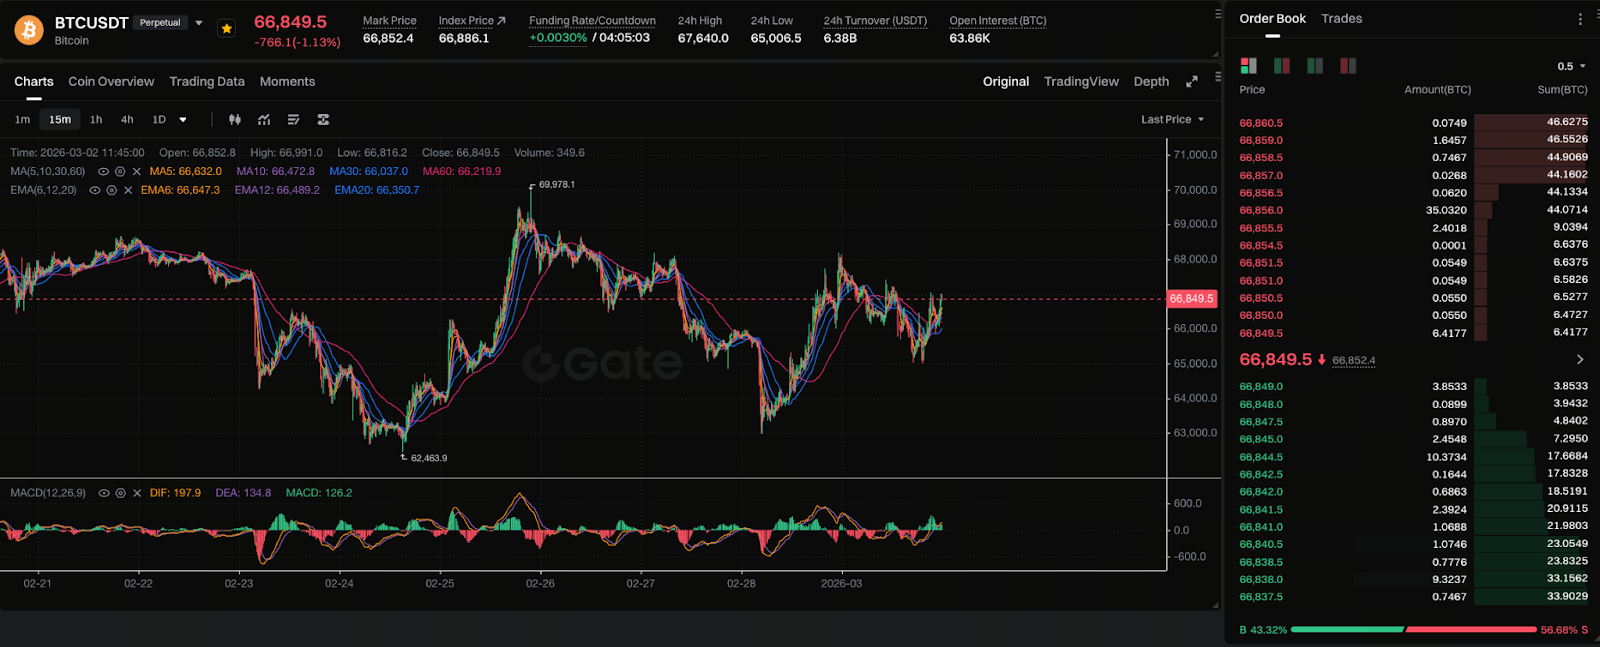Open the Coin Overview tab
Viewport: 1600px width, 647px height.
111,82
